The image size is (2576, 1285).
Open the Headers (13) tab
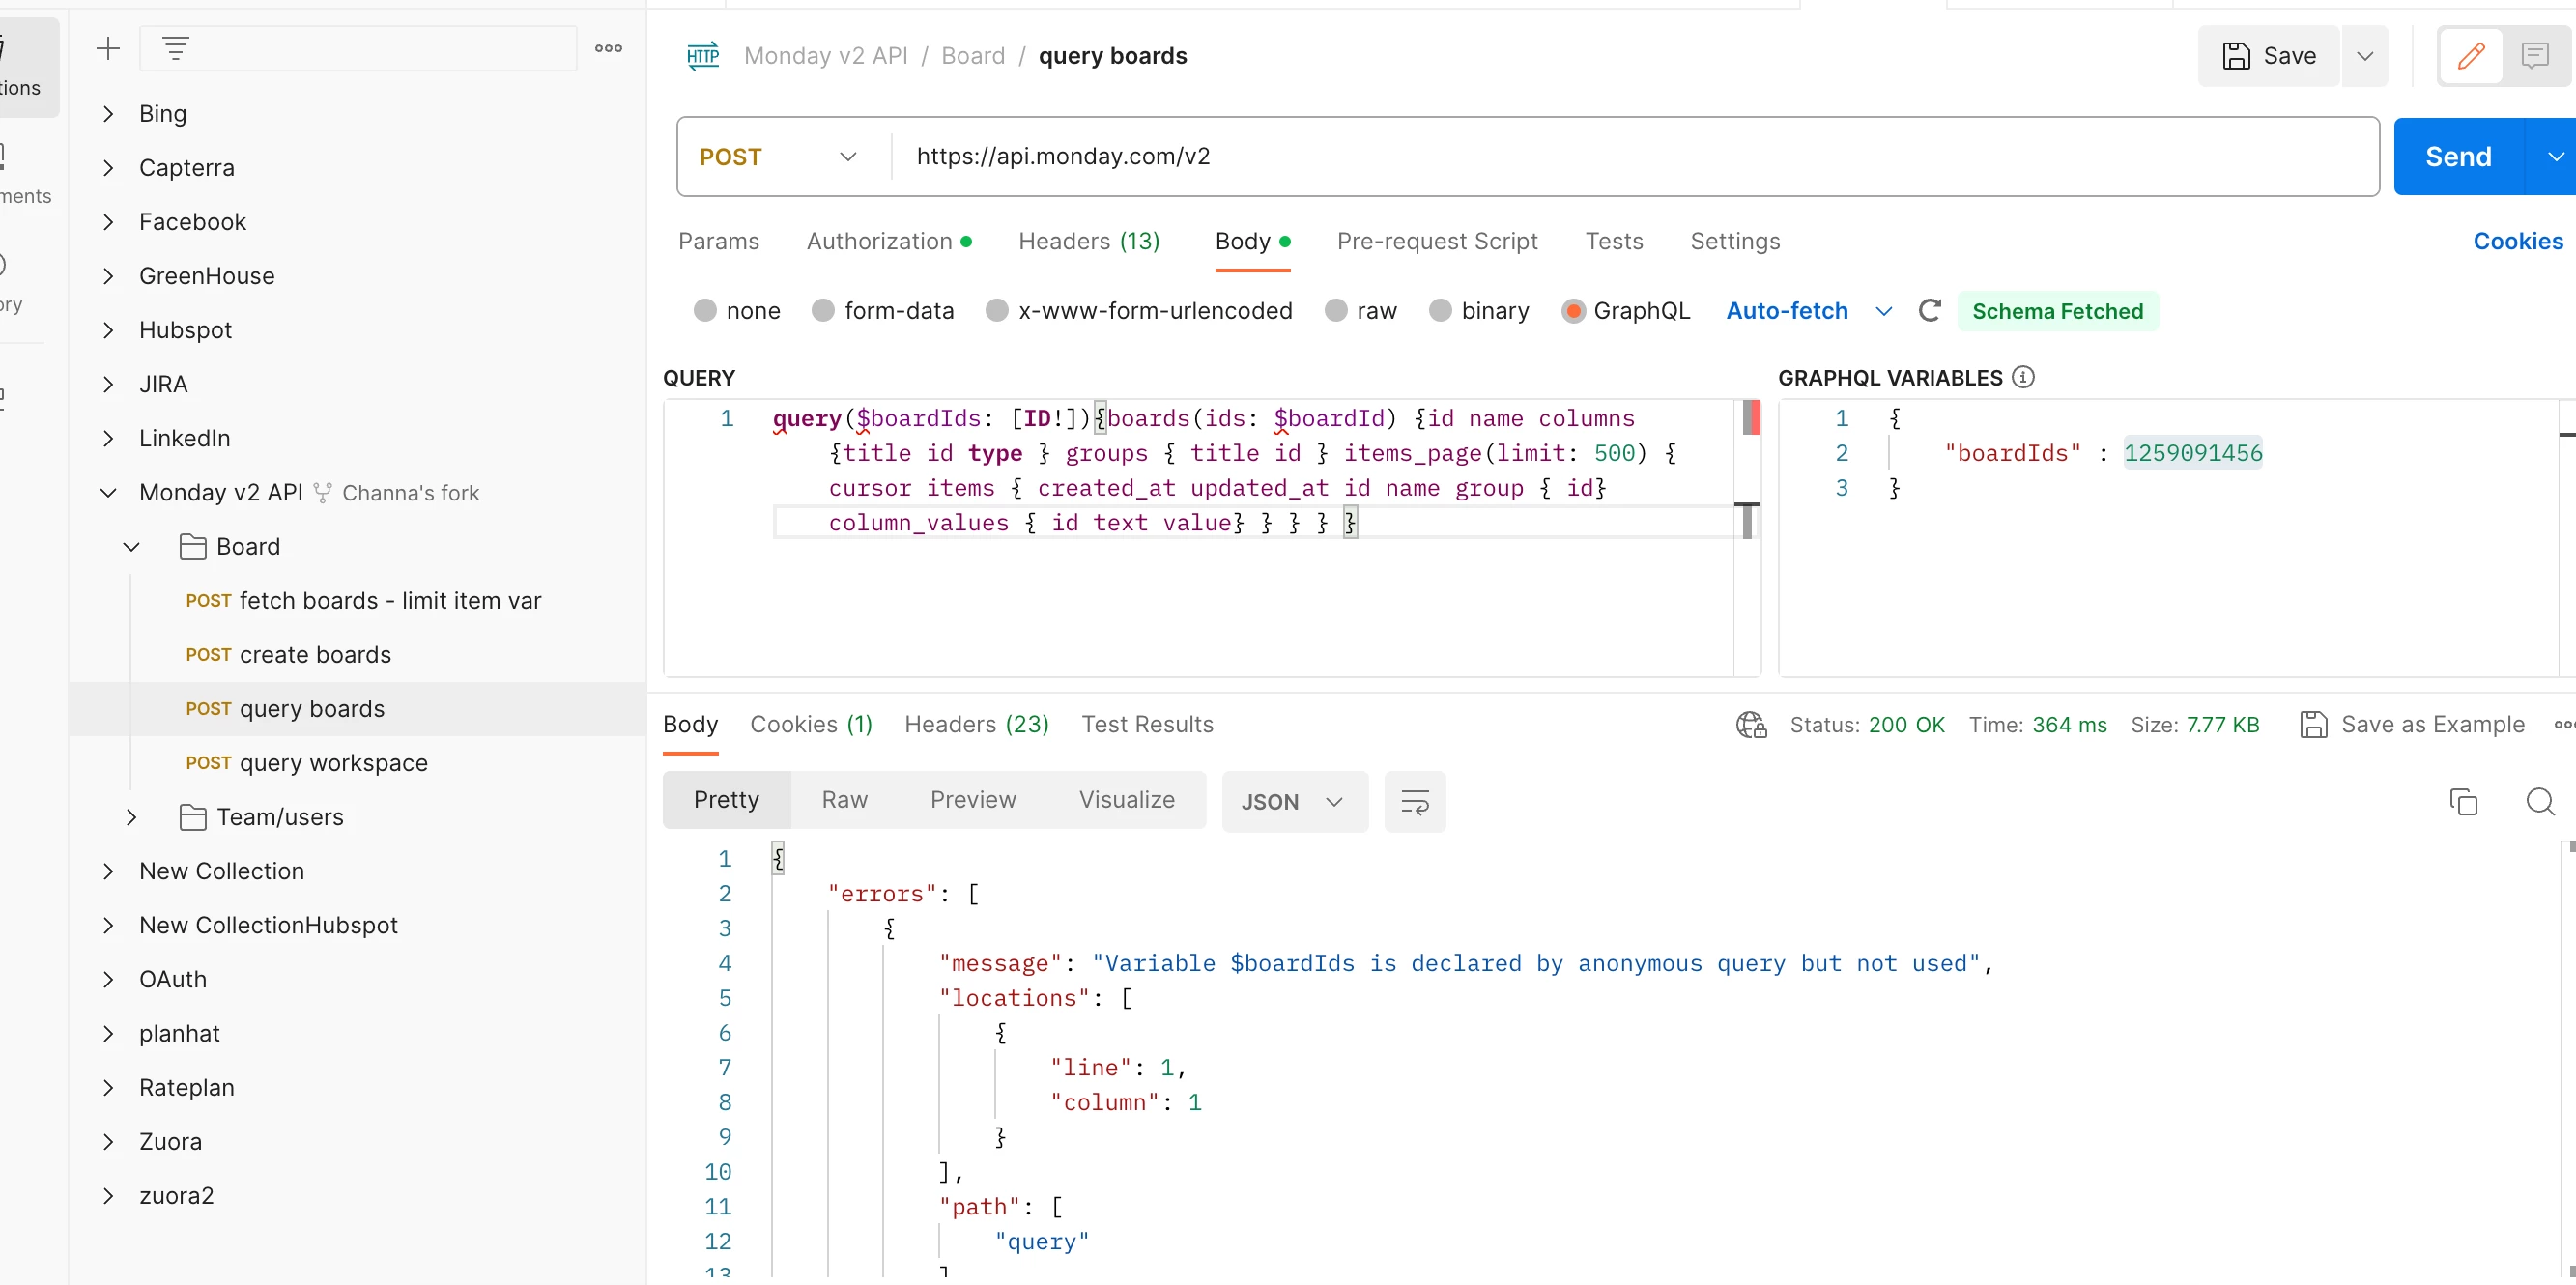(1089, 241)
